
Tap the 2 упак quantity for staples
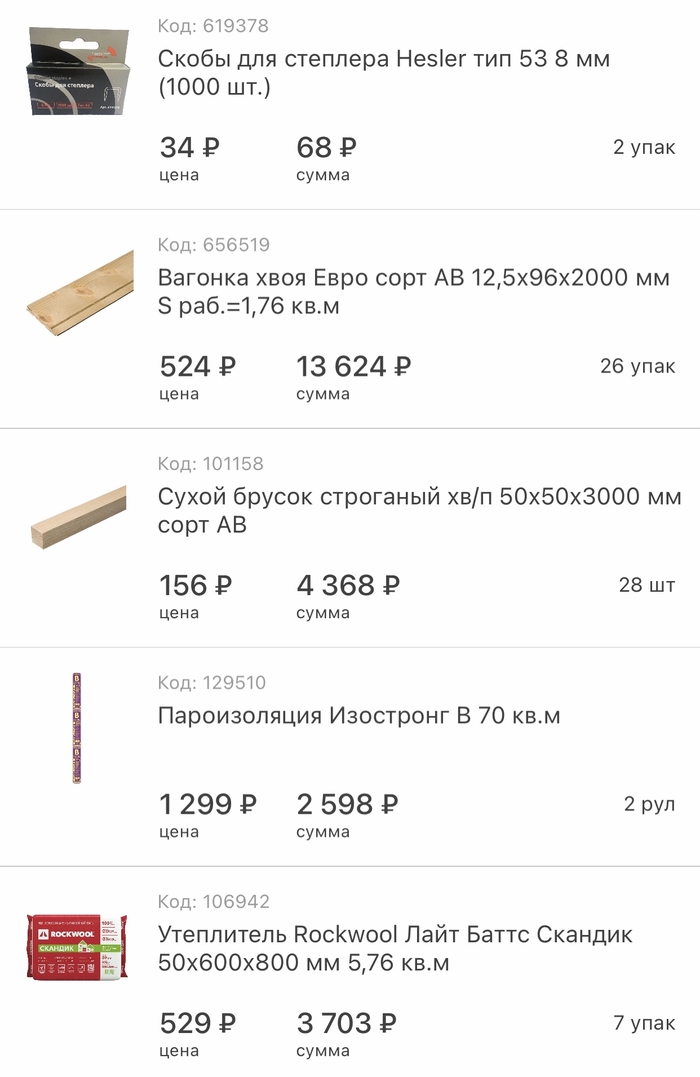pos(644,148)
